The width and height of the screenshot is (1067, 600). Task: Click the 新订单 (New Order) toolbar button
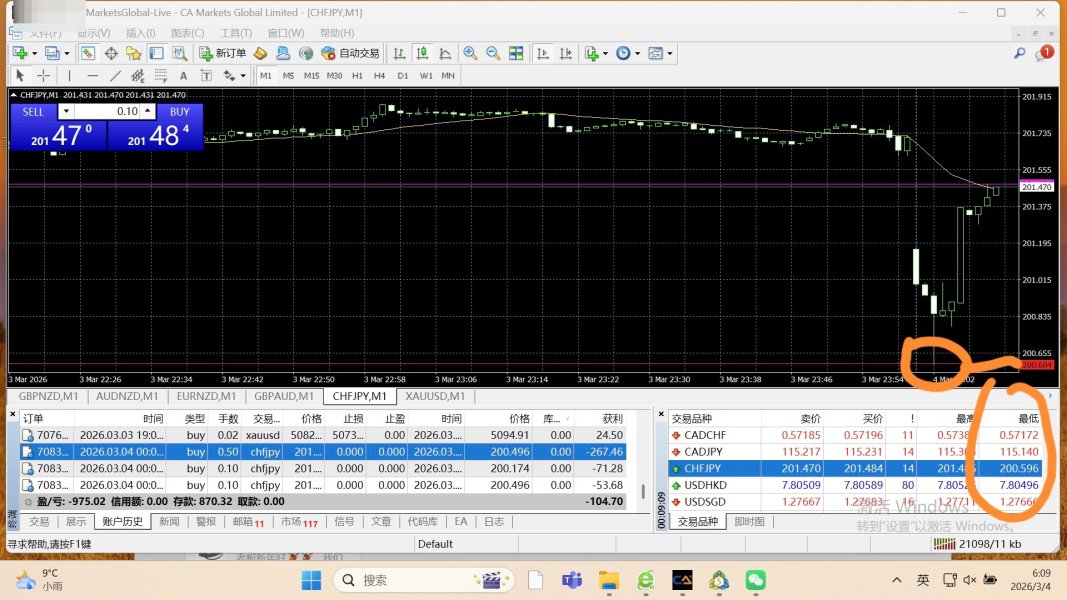click(x=223, y=53)
